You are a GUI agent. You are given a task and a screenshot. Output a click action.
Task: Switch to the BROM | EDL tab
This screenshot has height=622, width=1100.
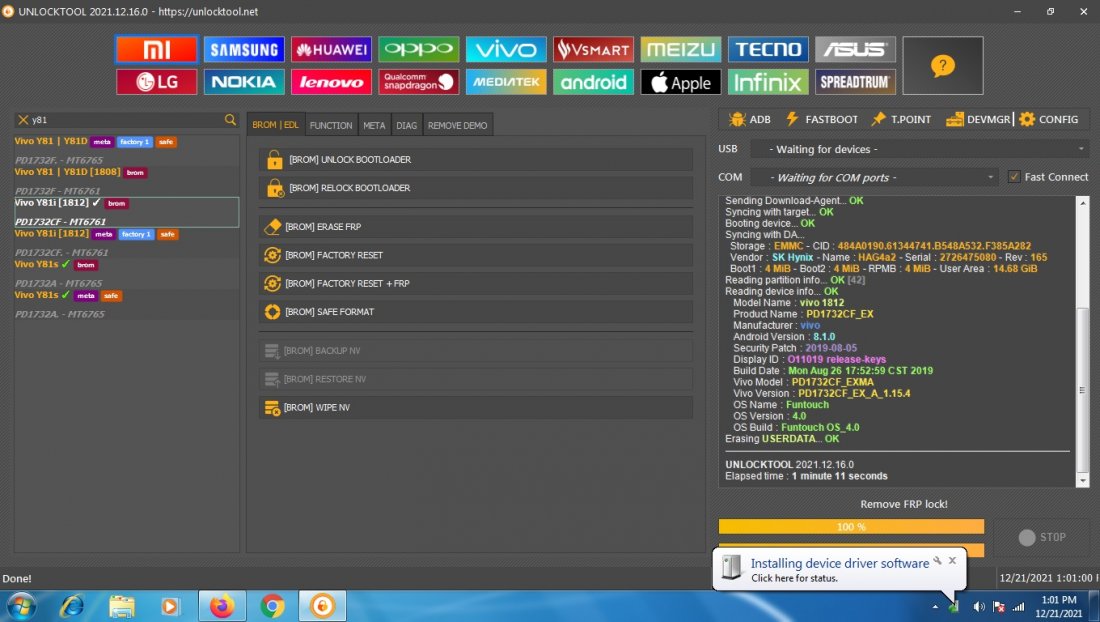tap(276, 125)
